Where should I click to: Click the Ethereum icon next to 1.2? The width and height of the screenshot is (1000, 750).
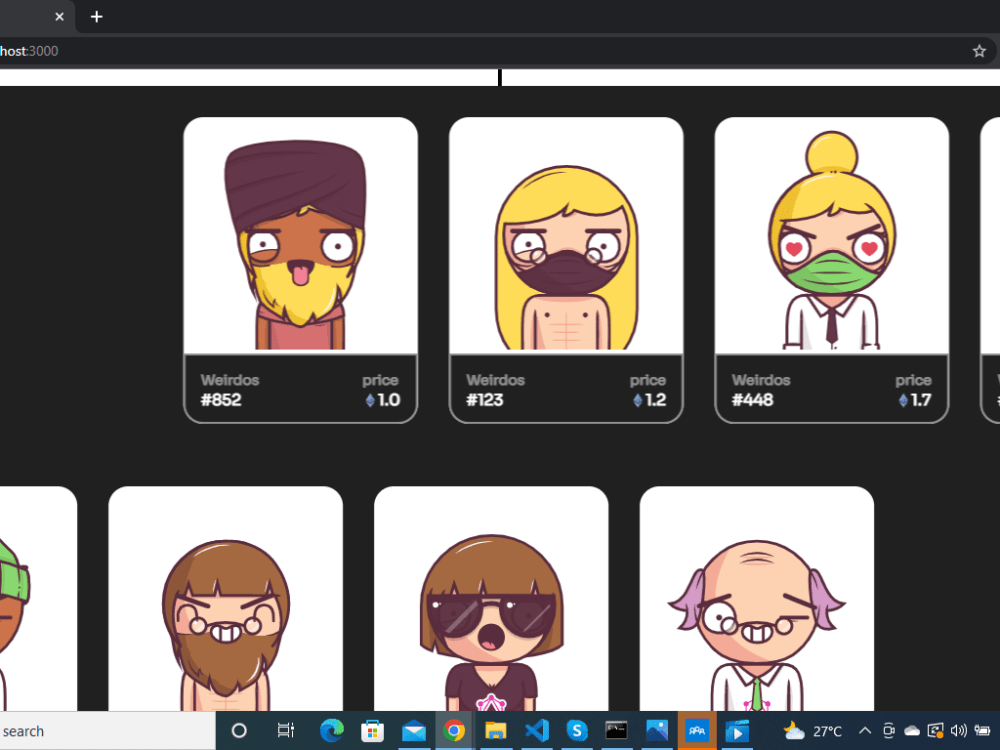(x=637, y=401)
